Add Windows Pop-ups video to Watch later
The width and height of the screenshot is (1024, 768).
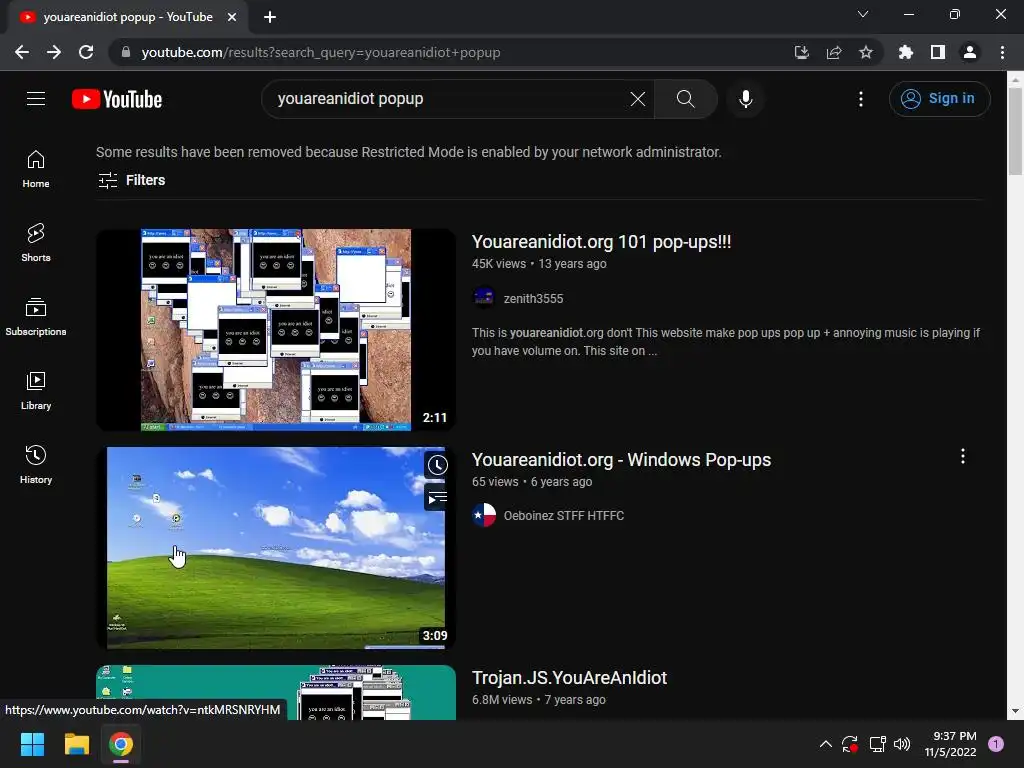pyautogui.click(x=437, y=465)
